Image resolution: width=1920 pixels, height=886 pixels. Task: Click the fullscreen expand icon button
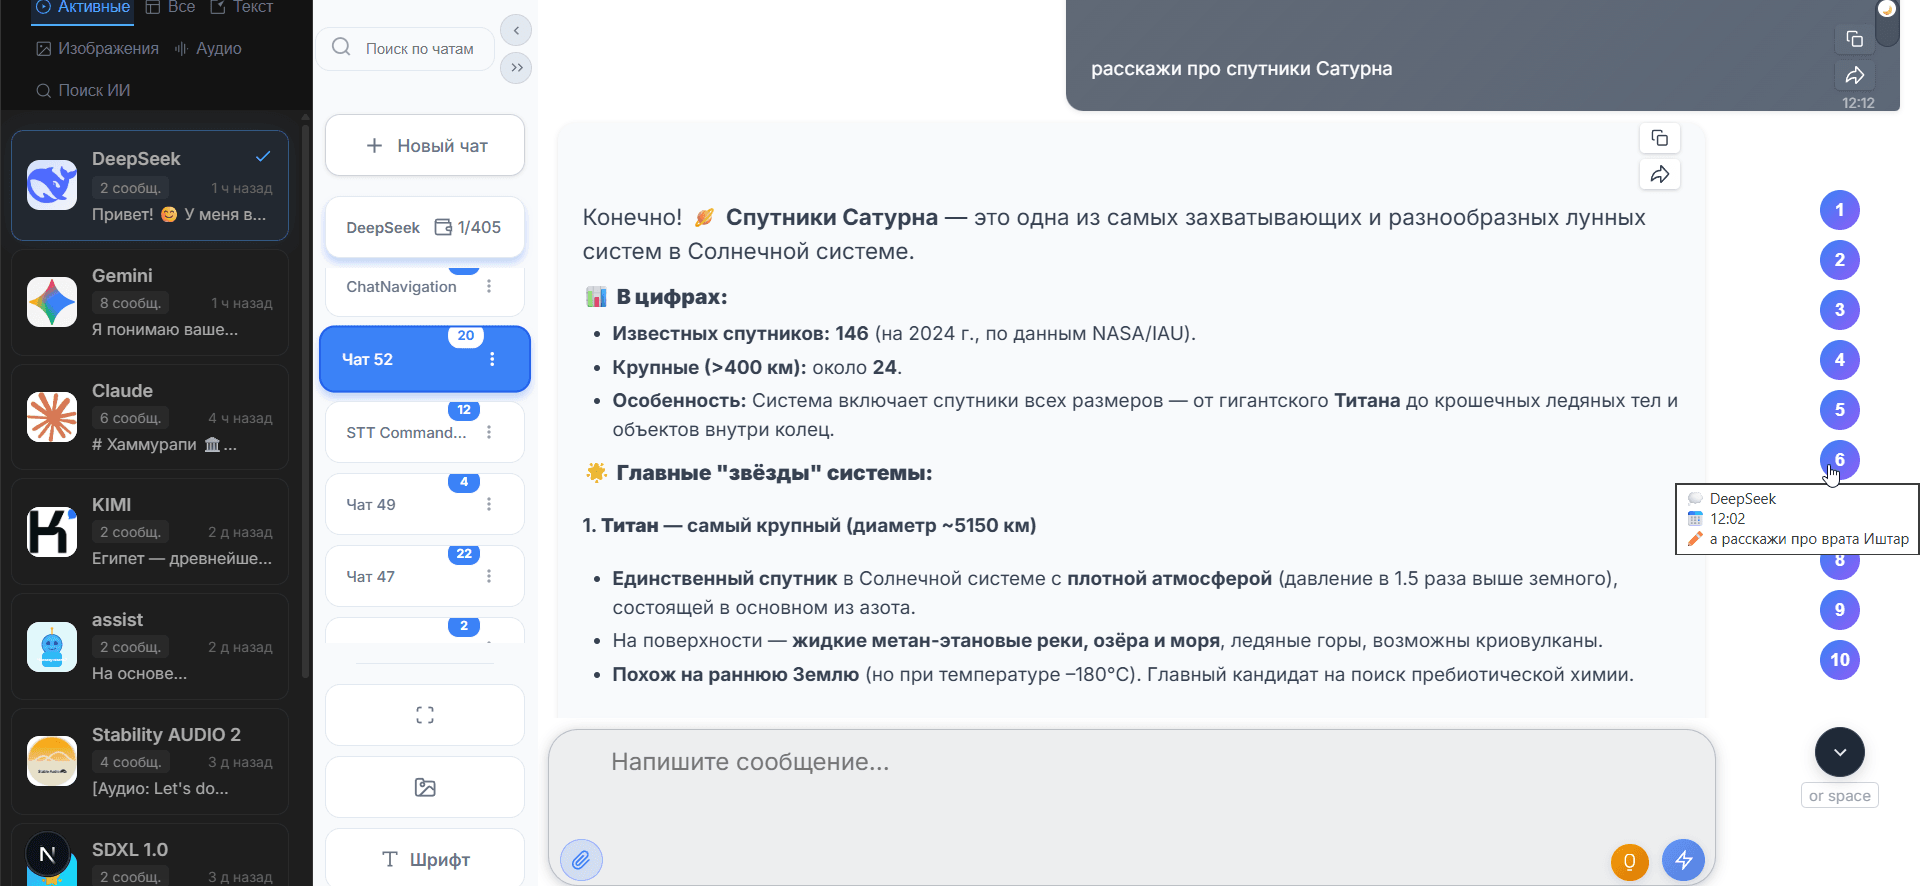[x=425, y=715]
